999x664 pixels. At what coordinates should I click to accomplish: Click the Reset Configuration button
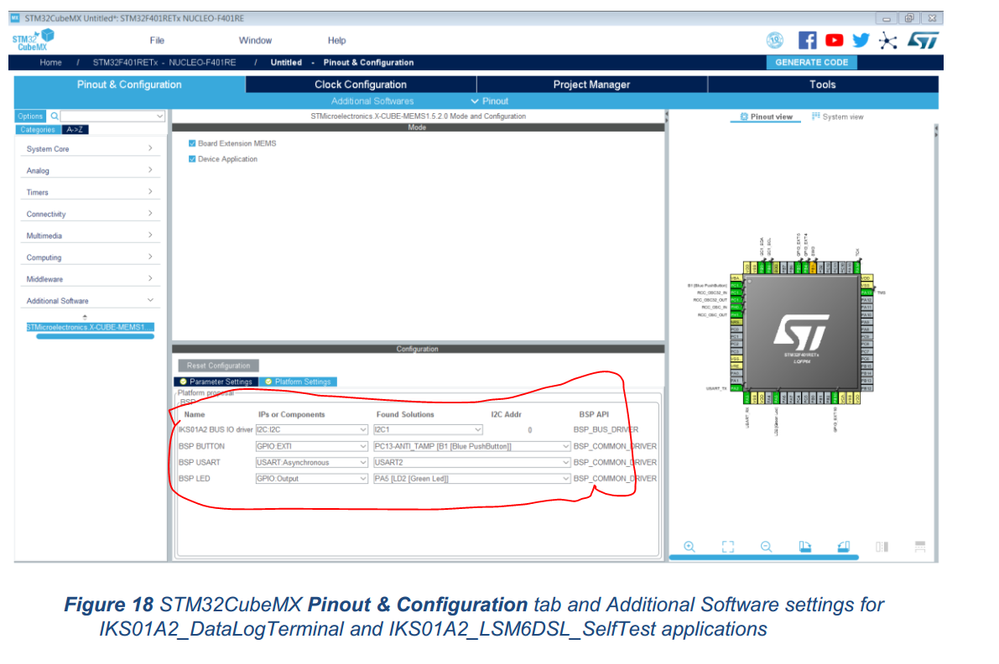click(x=219, y=365)
